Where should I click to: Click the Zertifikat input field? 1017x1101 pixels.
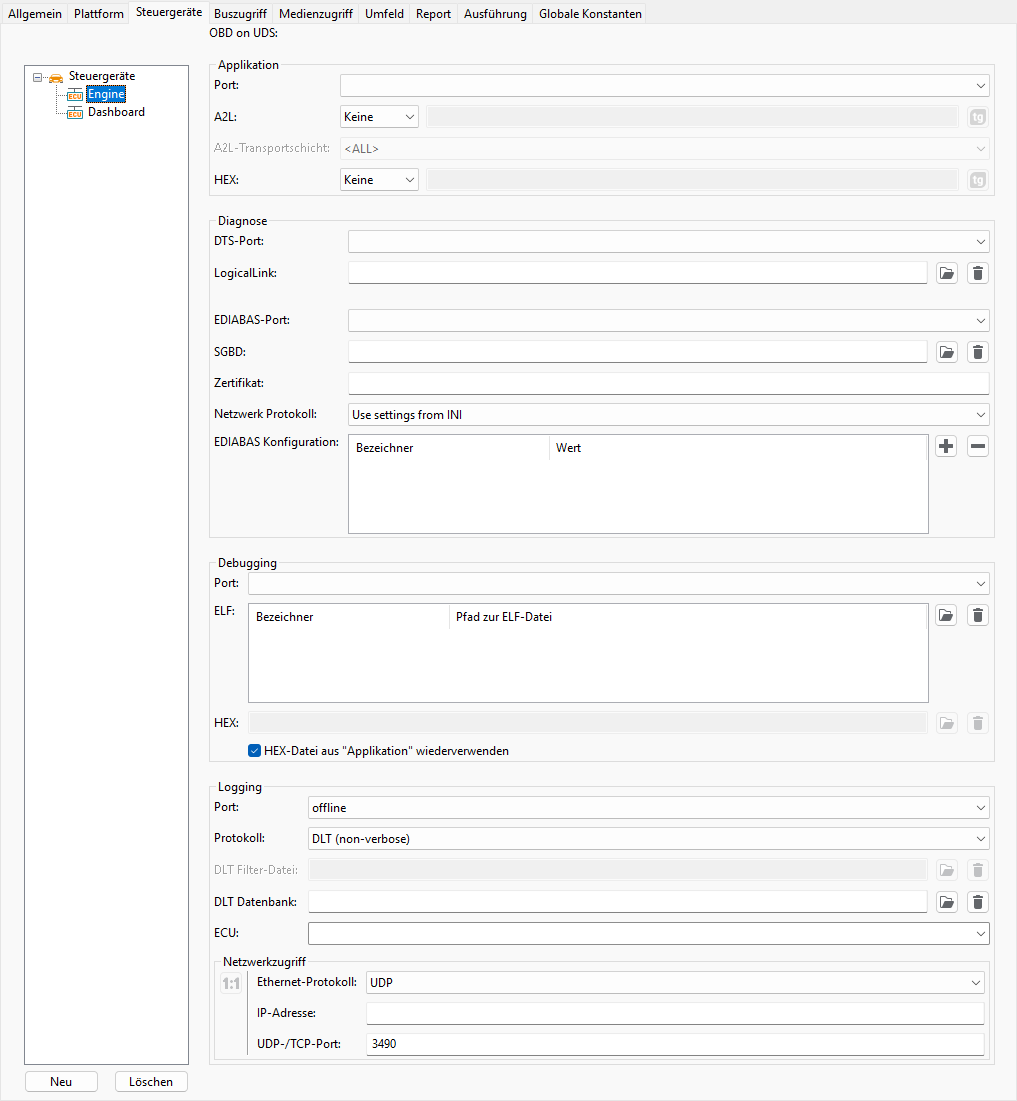669,383
